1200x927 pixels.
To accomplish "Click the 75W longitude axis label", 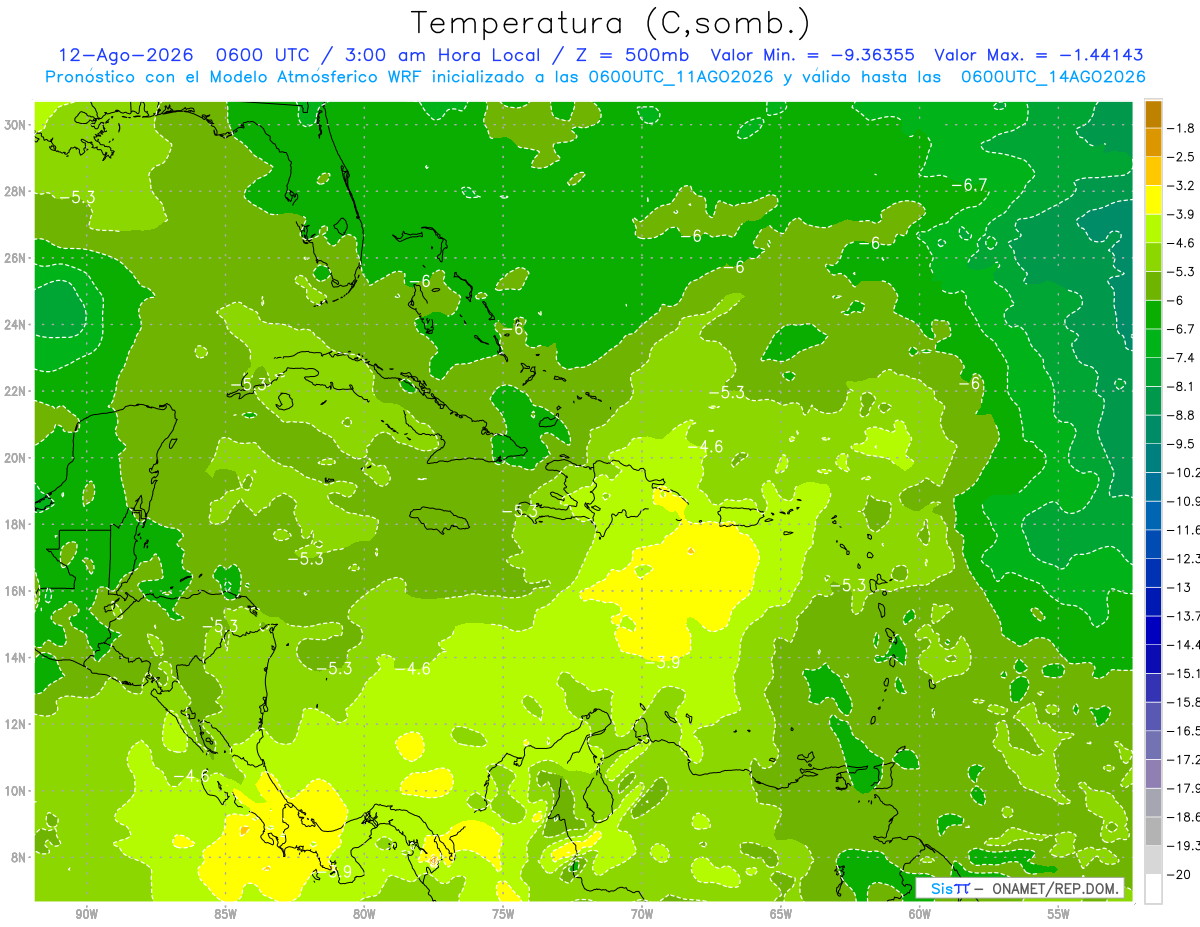I will pyautogui.click(x=503, y=914).
